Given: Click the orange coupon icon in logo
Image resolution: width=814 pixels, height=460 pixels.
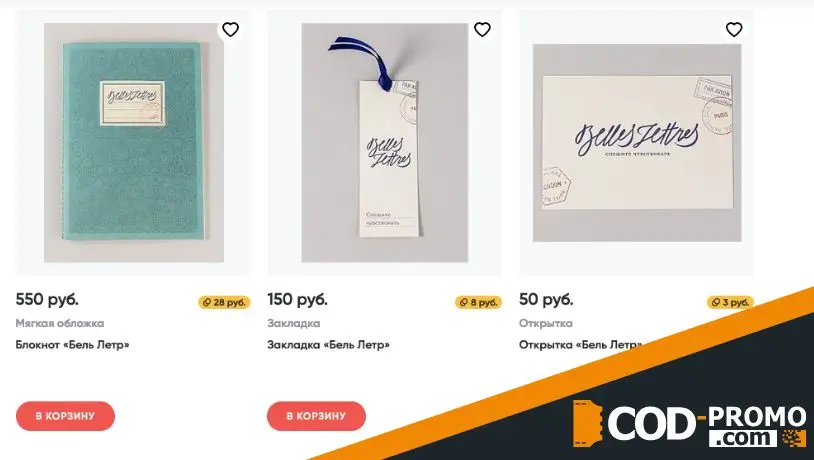Looking at the screenshot, I should point(587,424).
